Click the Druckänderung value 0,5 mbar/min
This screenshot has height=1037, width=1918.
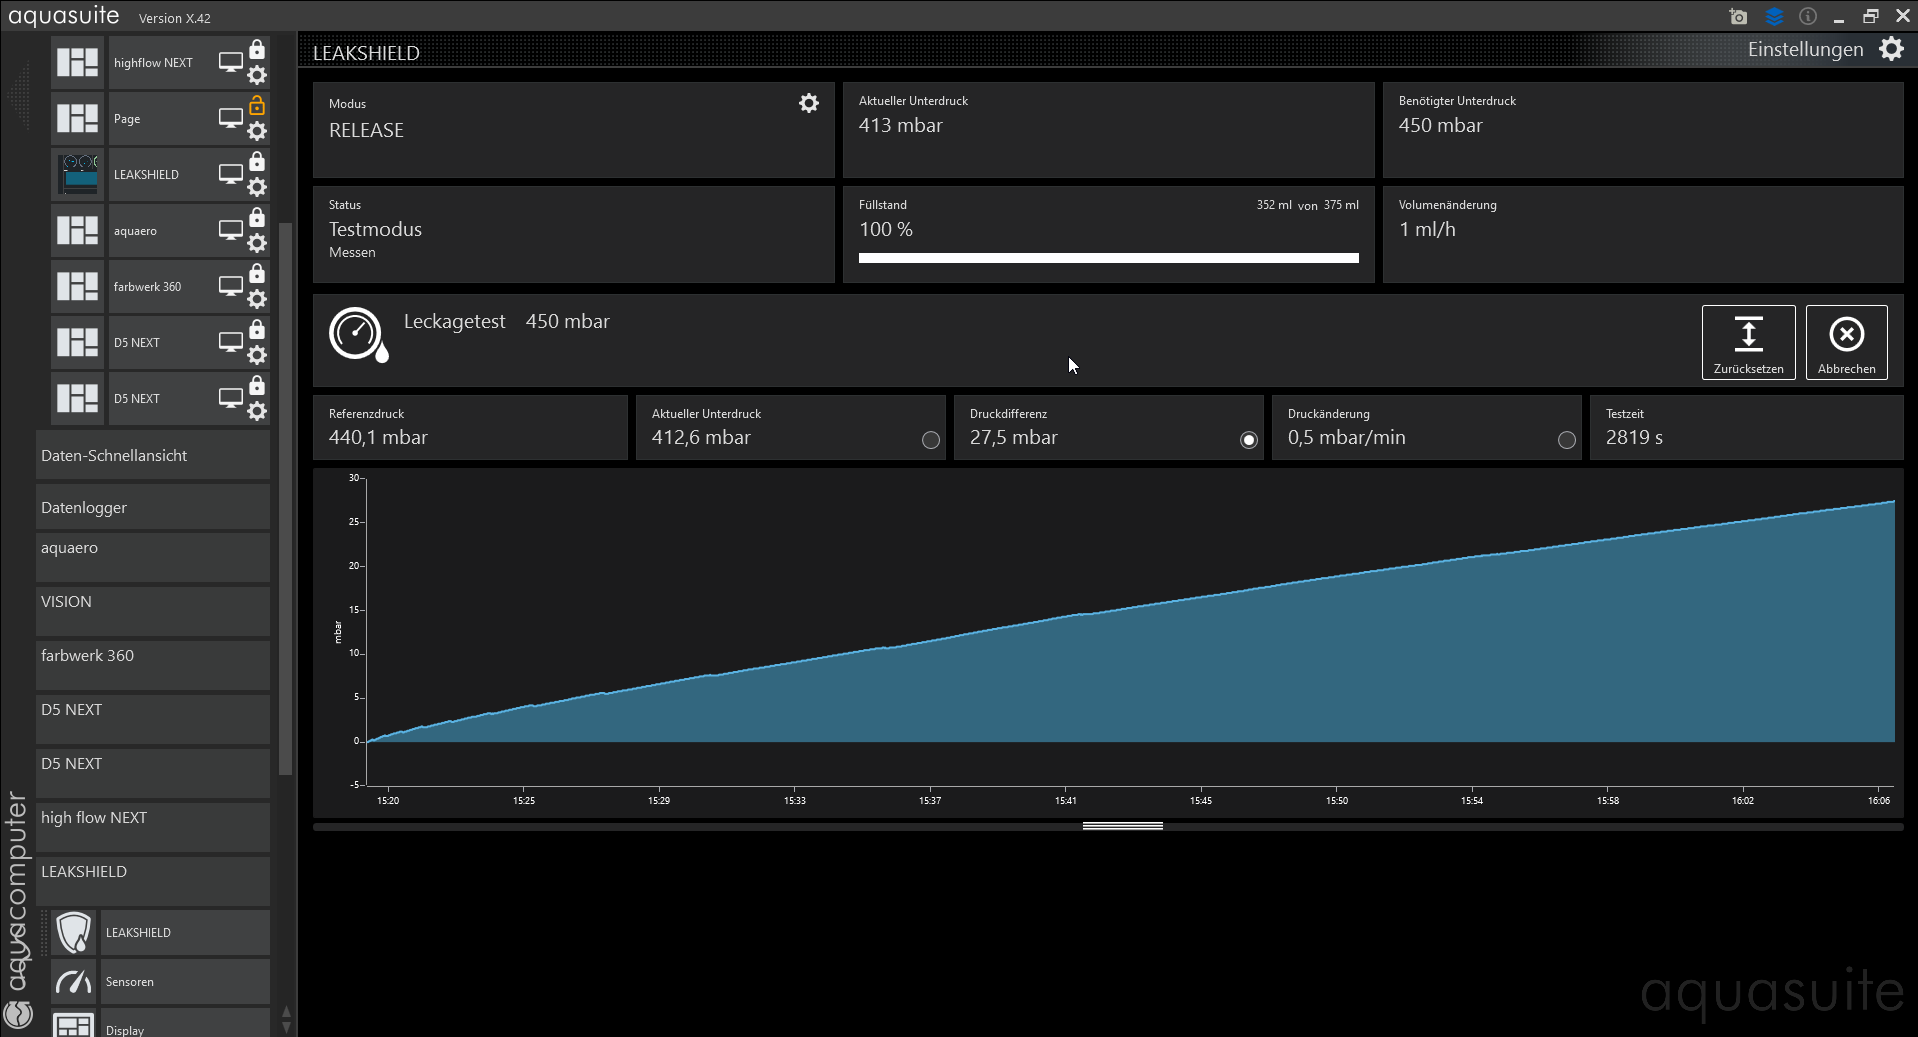tap(1346, 437)
